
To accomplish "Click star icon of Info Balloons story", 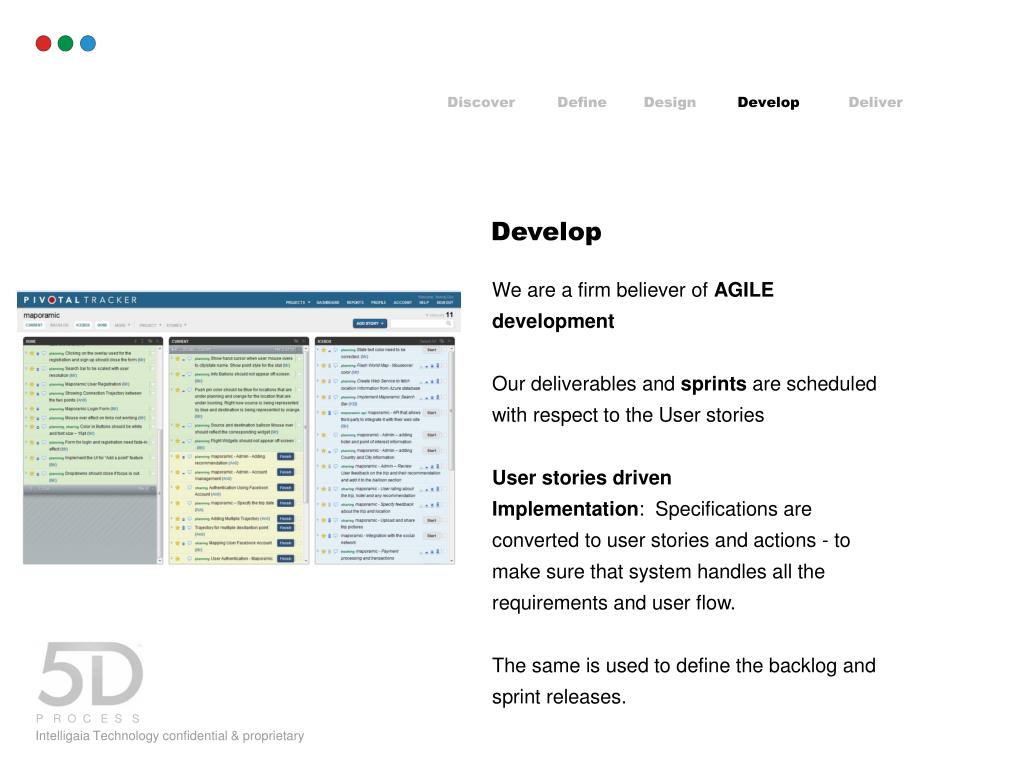I will click(177, 374).
